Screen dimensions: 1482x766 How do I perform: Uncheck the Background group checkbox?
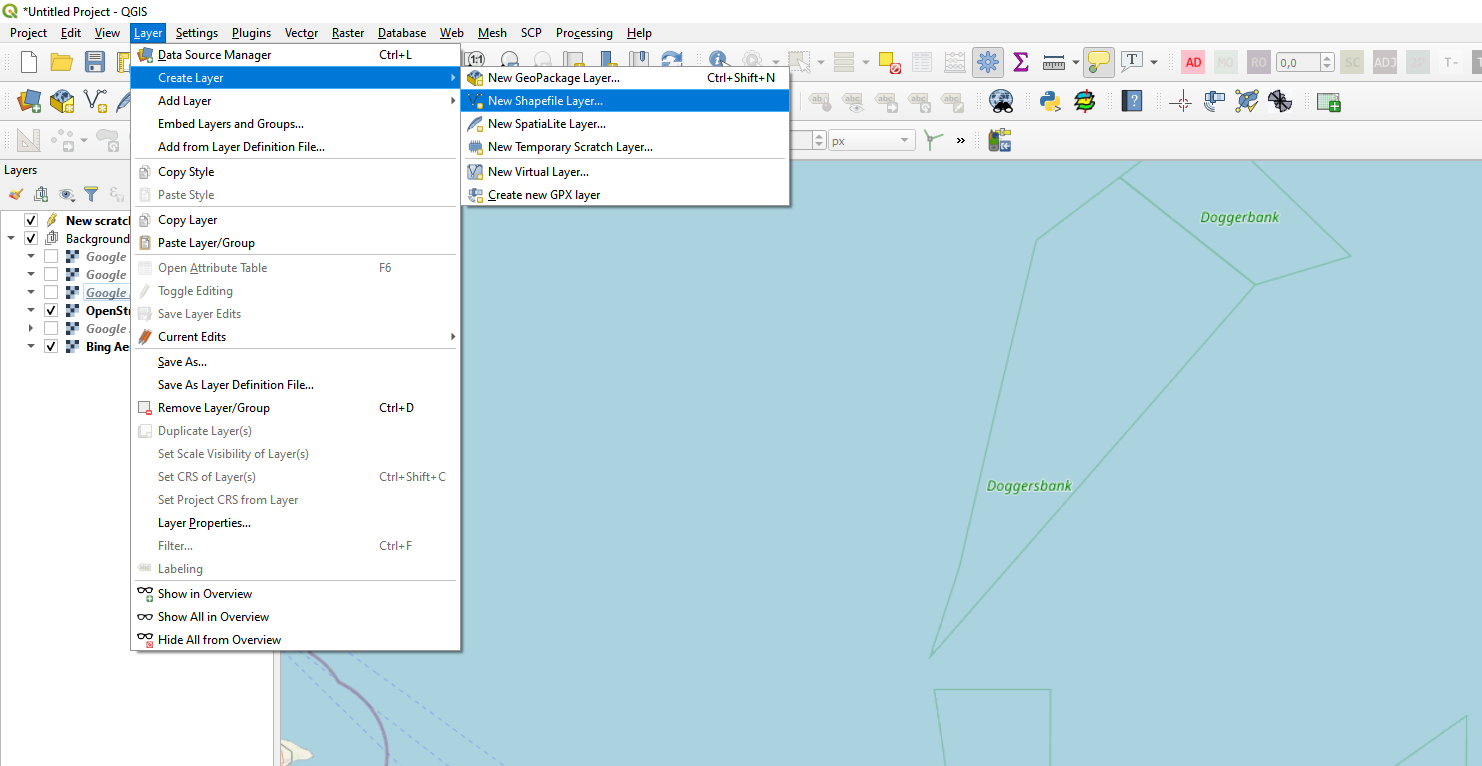[31, 238]
